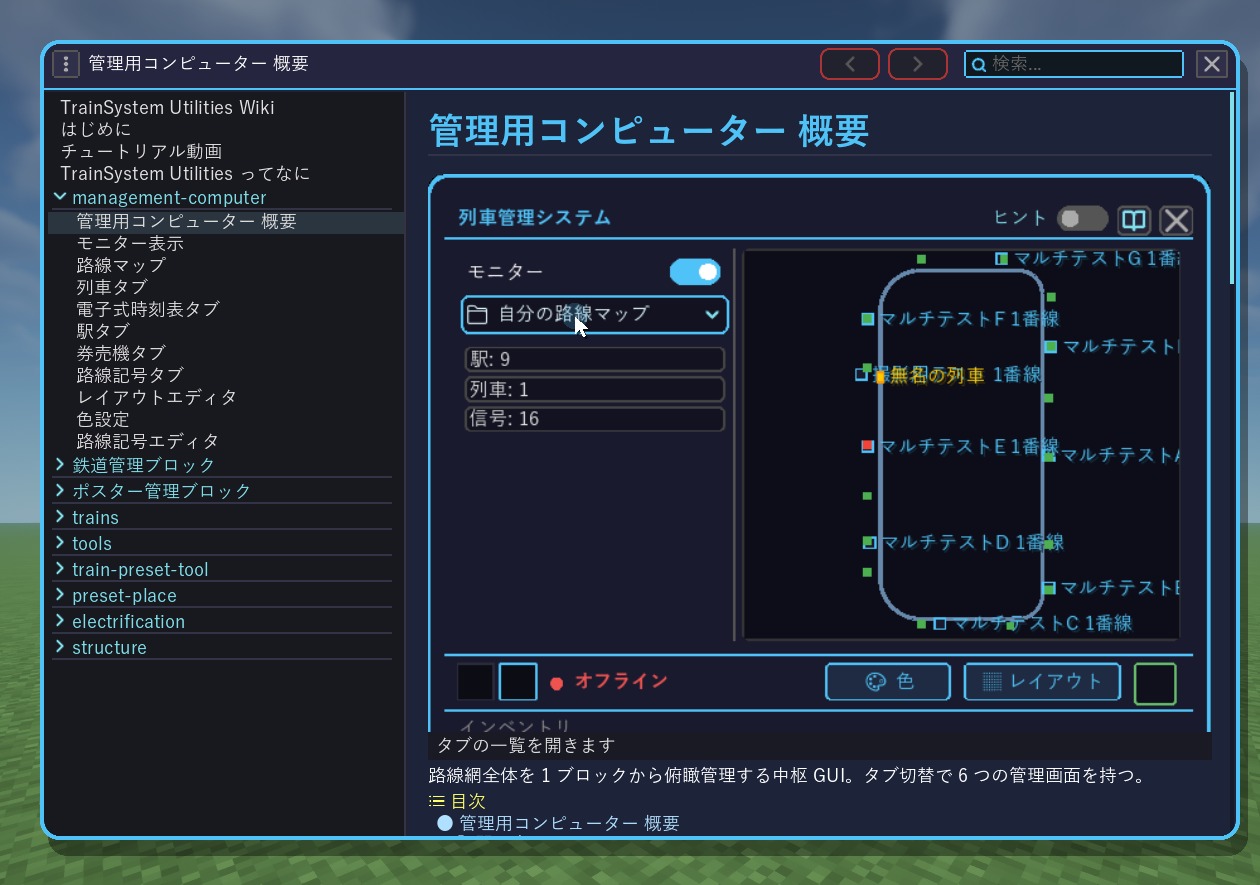This screenshot has height=885, width=1260.
Task: Click the yellow 目次 list icon
Action: 437,801
